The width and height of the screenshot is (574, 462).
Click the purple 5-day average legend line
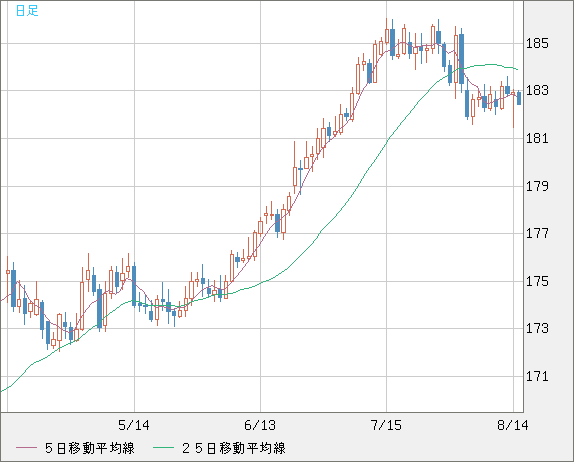pos(26,448)
